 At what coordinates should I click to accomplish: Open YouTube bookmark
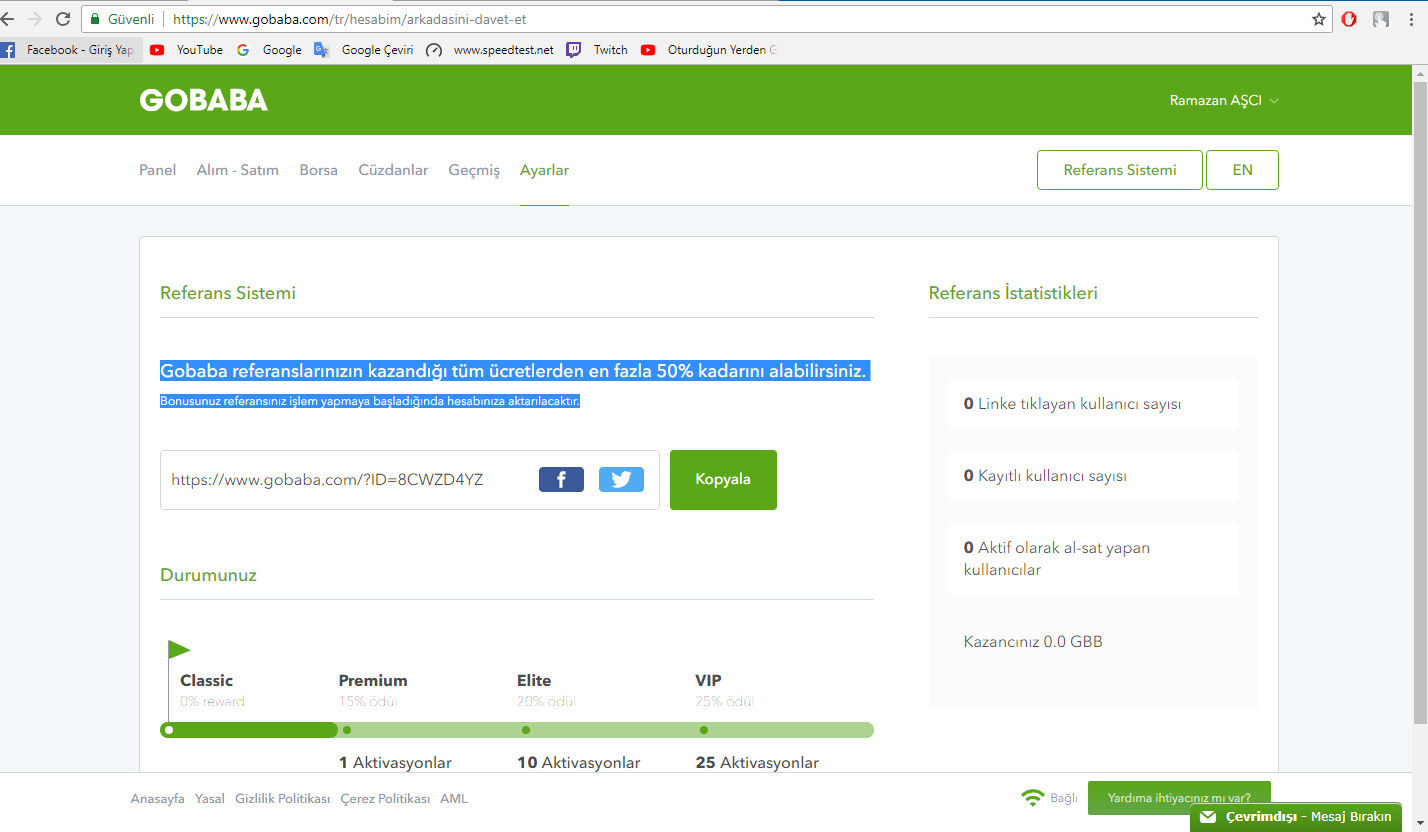[187, 50]
